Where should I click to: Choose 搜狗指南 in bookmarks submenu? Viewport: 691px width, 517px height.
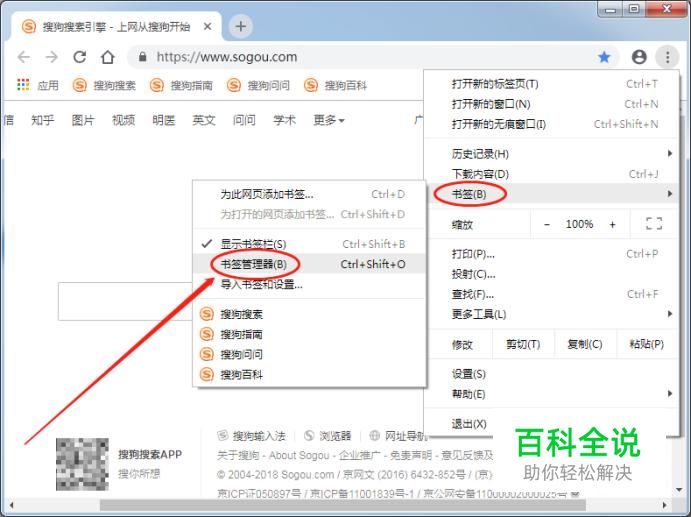[309, 335]
